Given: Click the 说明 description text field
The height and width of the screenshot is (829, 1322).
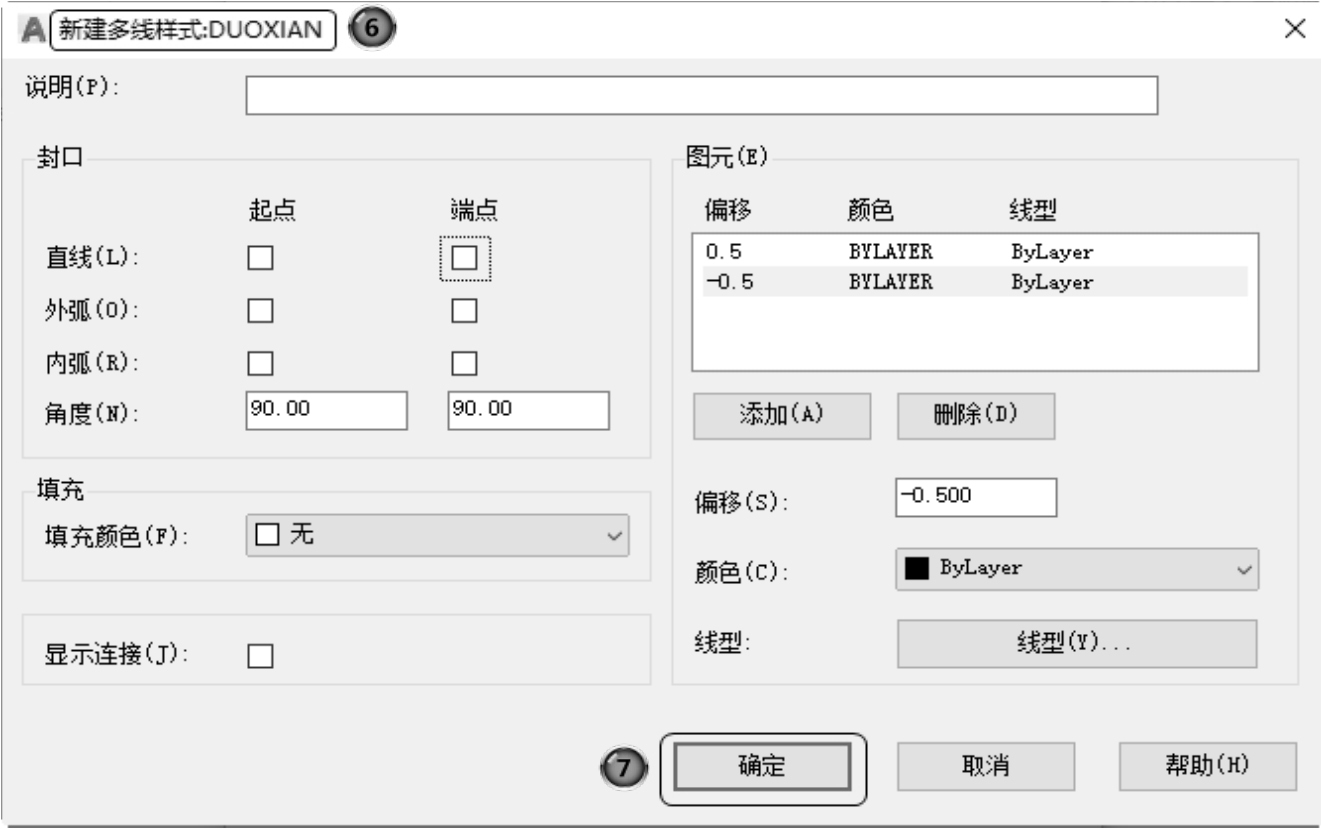Looking at the screenshot, I should coord(701,96).
